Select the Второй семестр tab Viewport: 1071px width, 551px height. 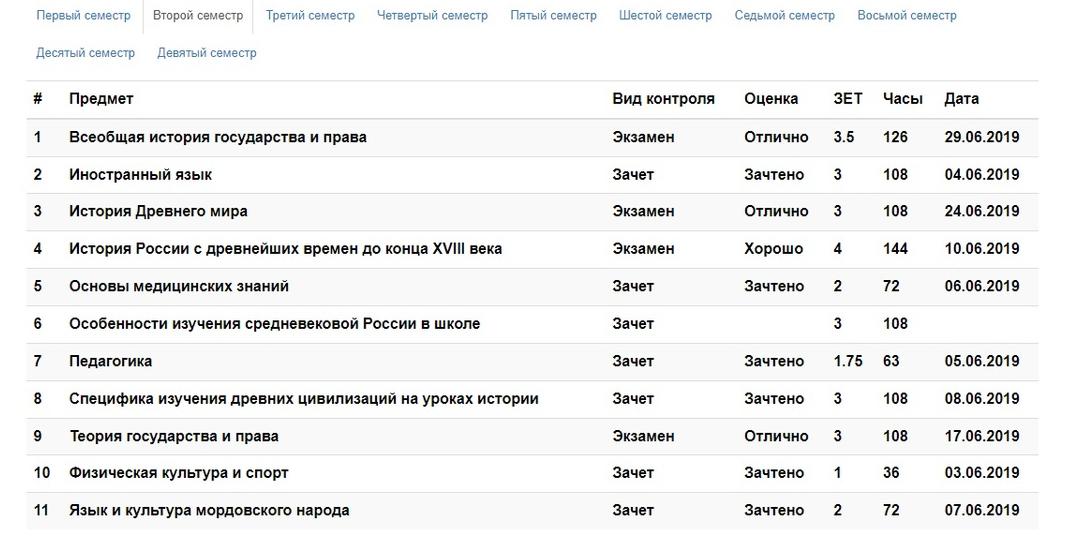pos(198,15)
